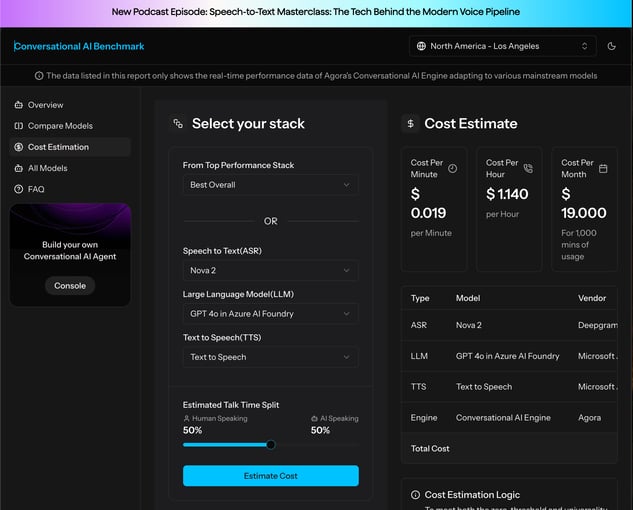Click the talk time split slider handle
Image resolution: width=633 pixels, height=510 pixels.
click(271, 445)
